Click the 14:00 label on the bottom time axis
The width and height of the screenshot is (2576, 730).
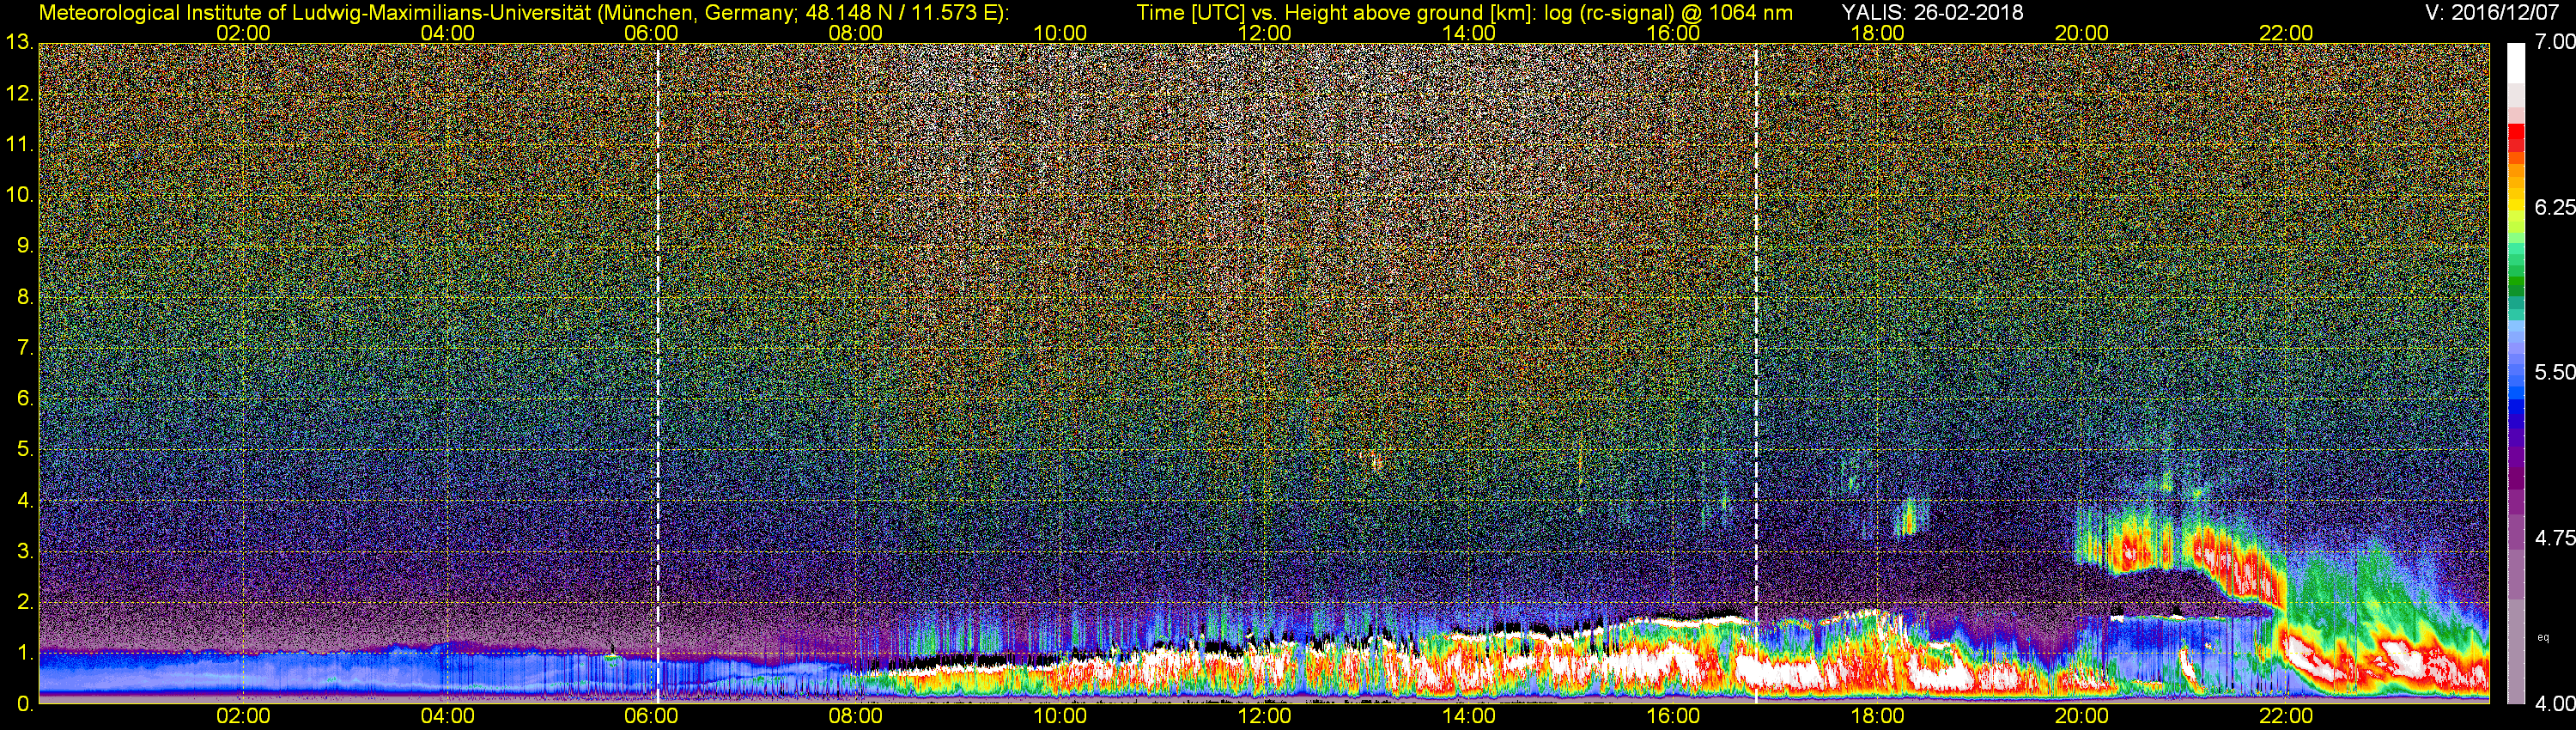[1469, 716]
